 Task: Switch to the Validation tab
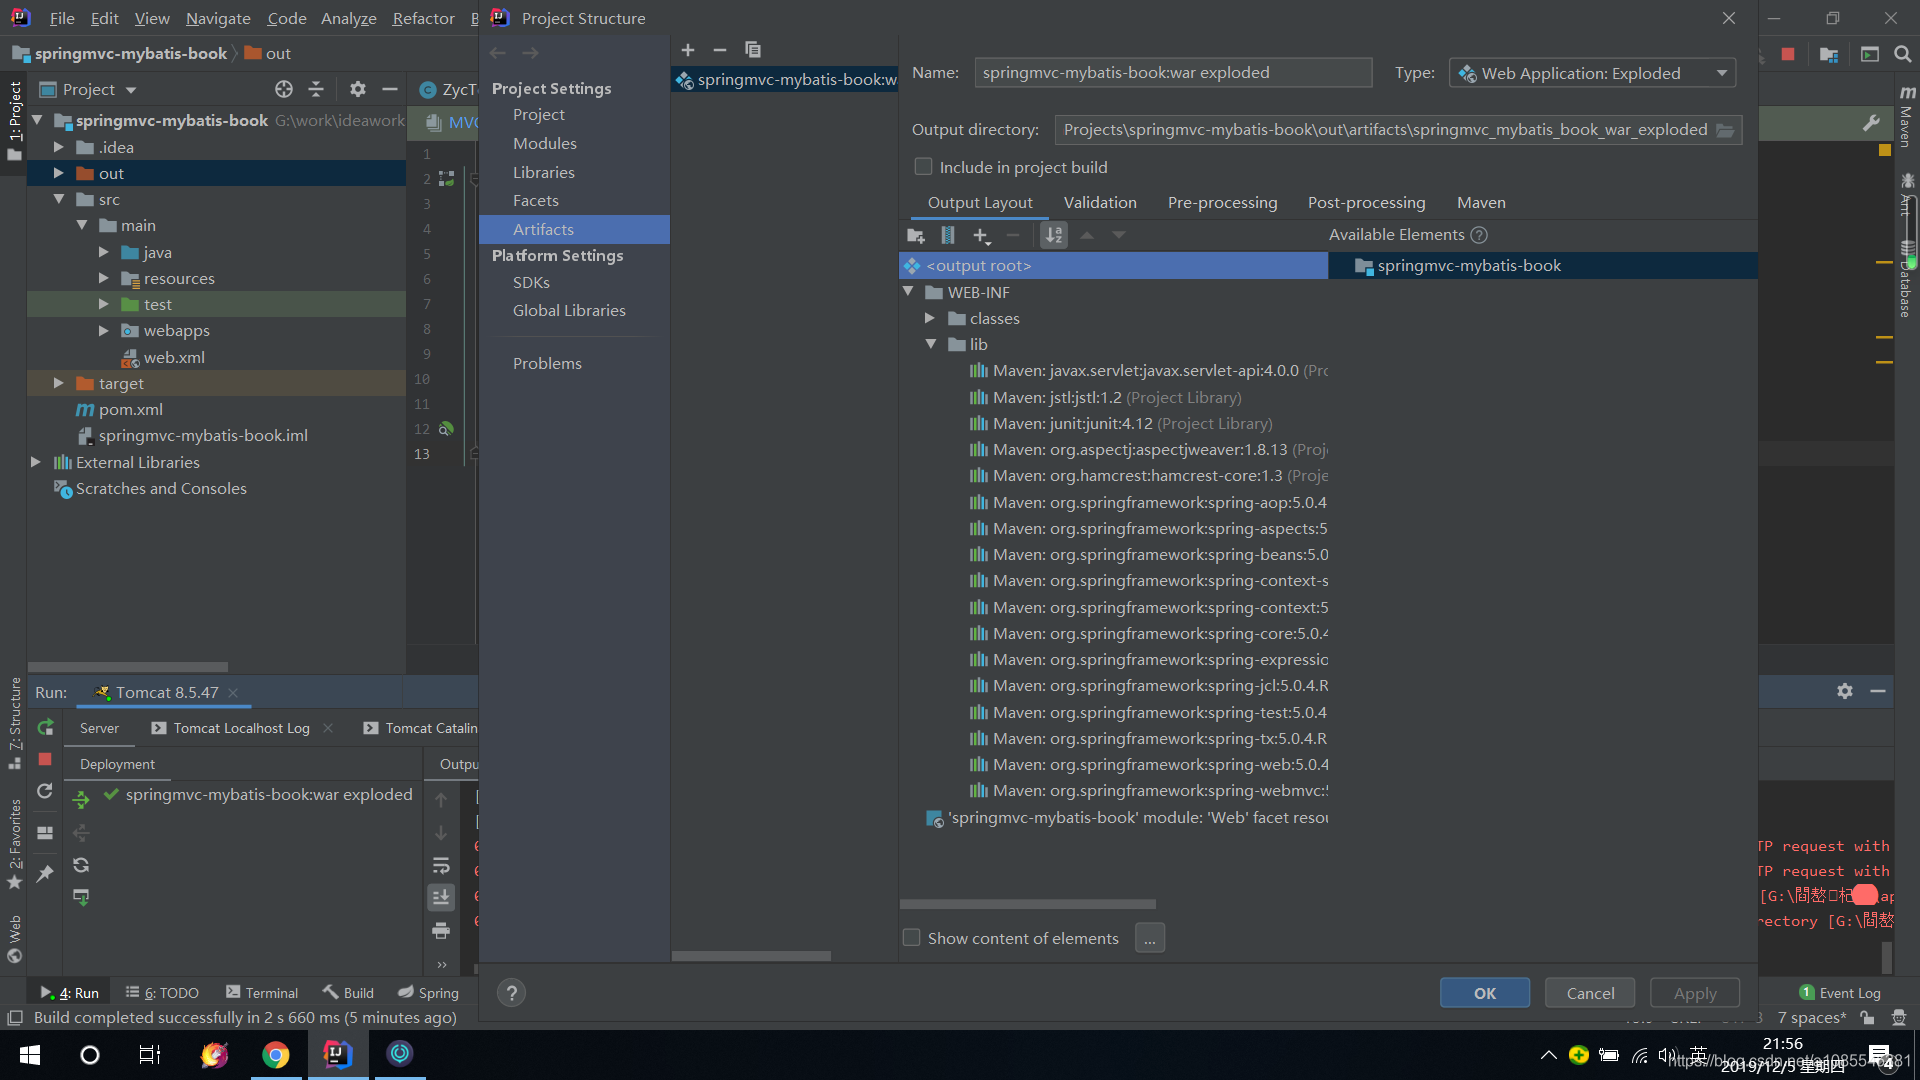pyautogui.click(x=1100, y=203)
